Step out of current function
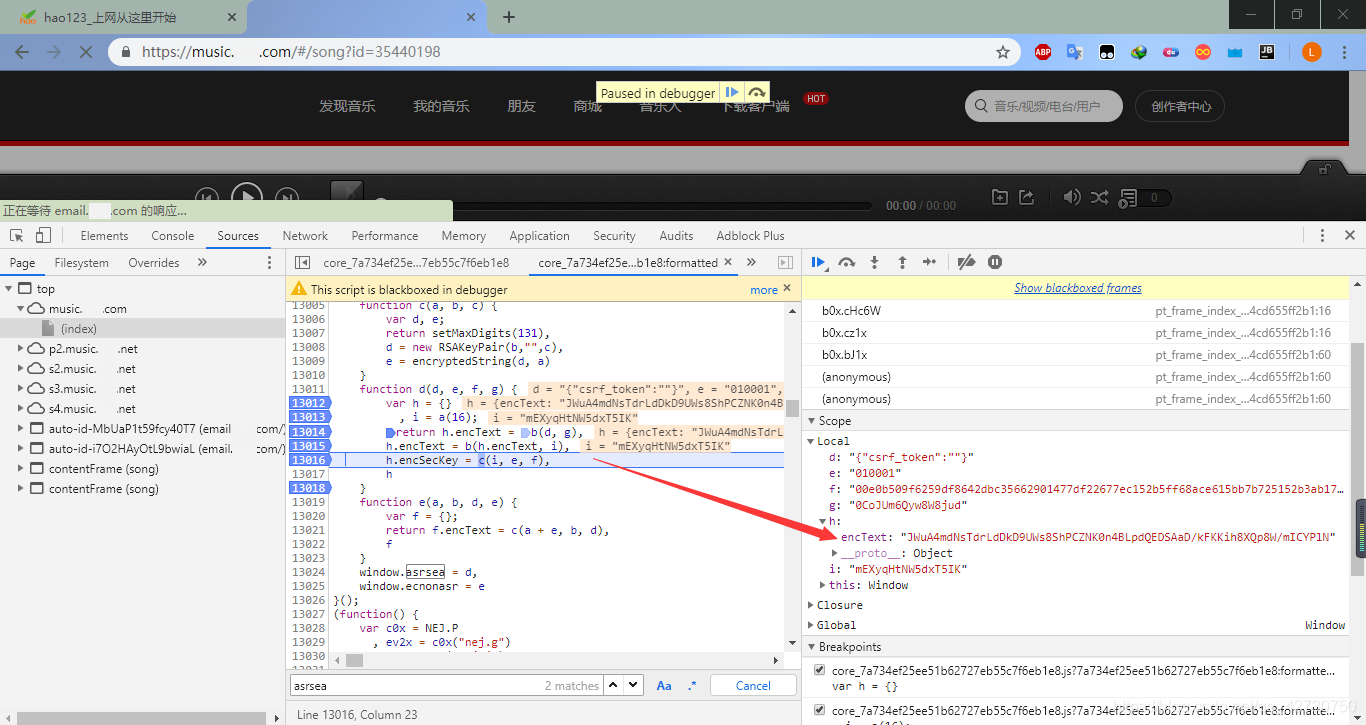The image size is (1366, 725). [x=902, y=262]
